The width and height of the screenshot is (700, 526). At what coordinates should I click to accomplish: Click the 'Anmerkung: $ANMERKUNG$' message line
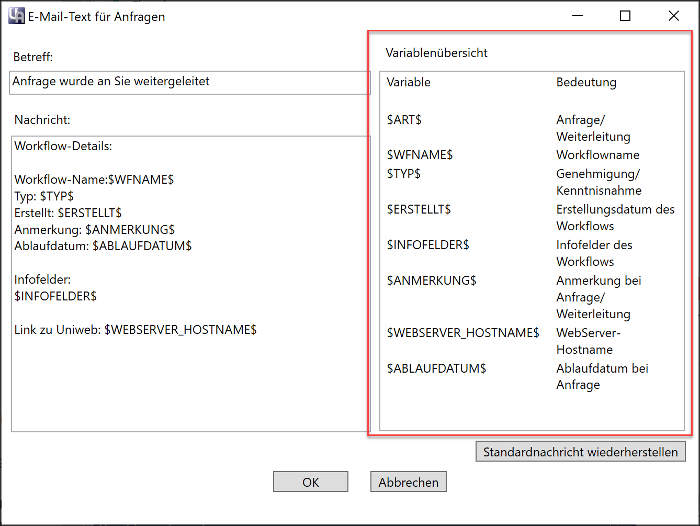tap(94, 230)
